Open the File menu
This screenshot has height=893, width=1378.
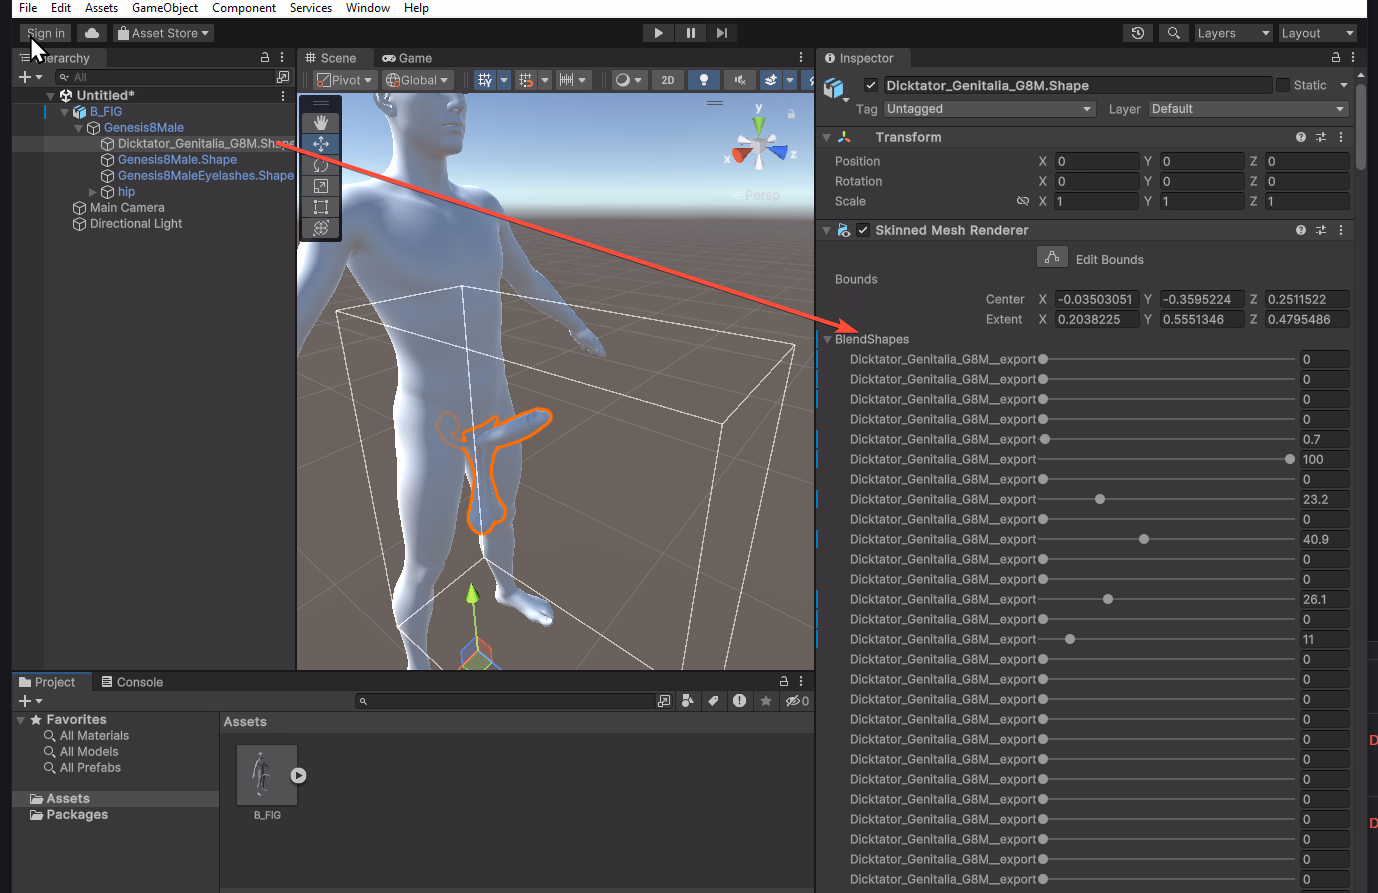[x=28, y=8]
